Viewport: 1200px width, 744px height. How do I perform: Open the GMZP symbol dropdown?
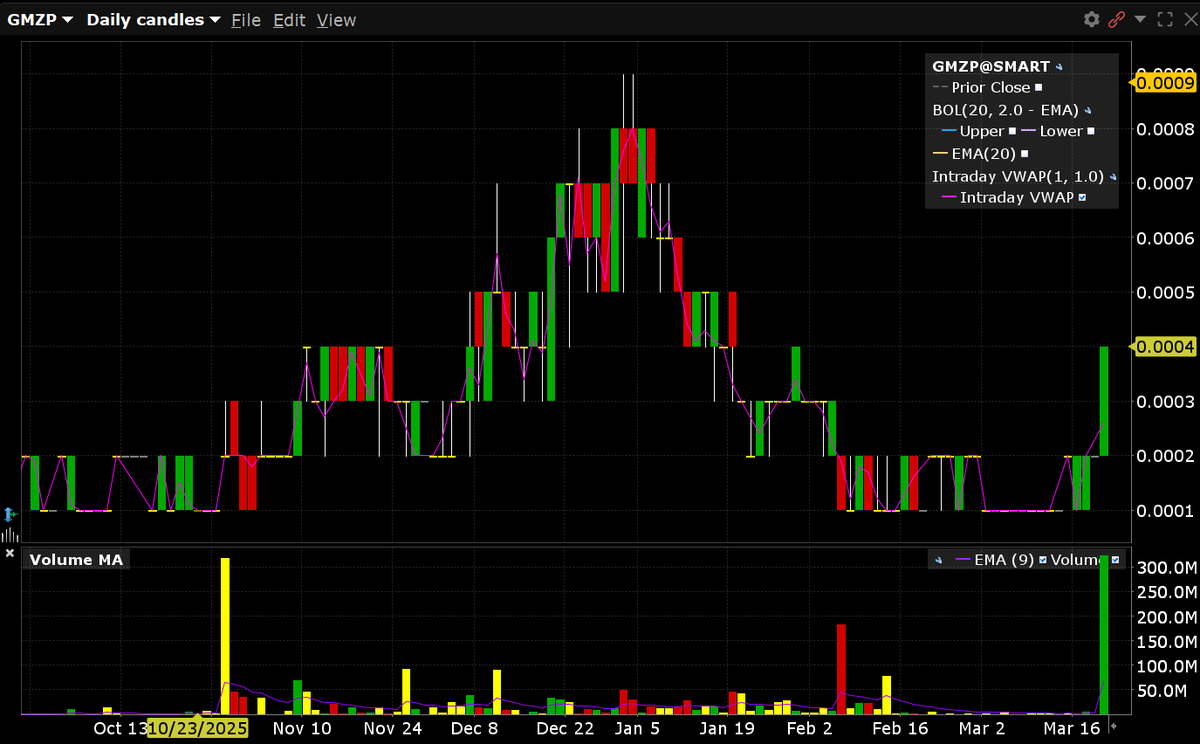[x=39, y=20]
